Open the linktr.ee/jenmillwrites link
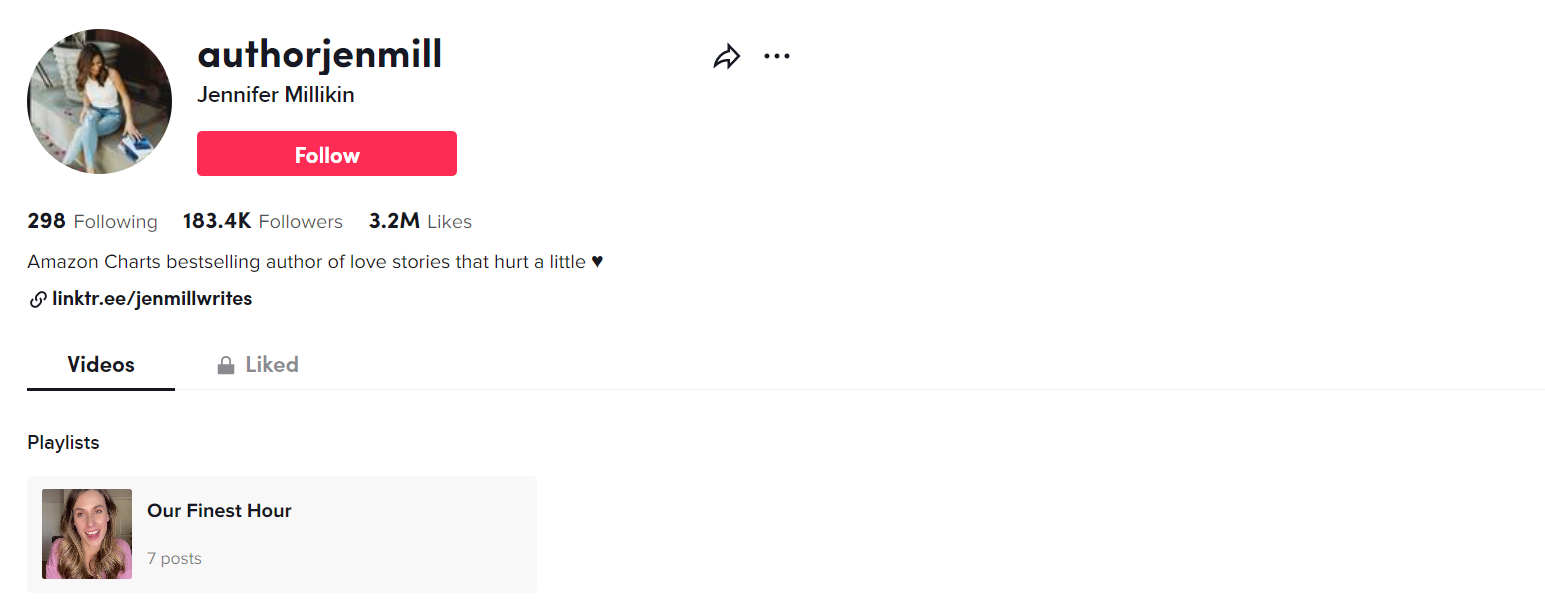 152,299
